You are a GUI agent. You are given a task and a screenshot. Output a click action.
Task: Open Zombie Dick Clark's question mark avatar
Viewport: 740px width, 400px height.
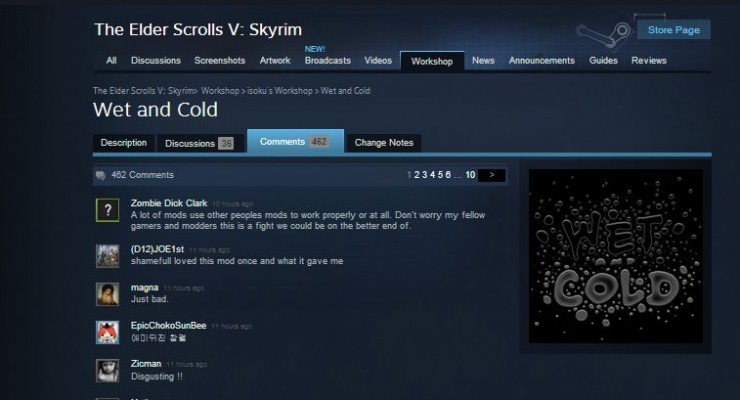pos(108,210)
